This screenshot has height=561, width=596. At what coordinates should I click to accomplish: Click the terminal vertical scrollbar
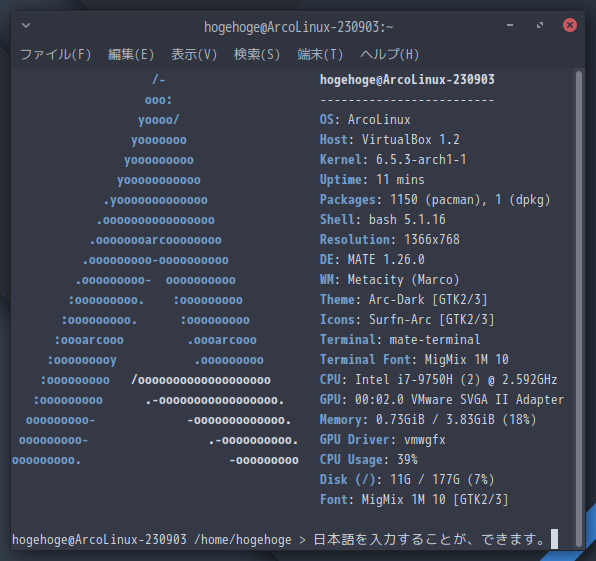pyautogui.click(x=579, y=308)
